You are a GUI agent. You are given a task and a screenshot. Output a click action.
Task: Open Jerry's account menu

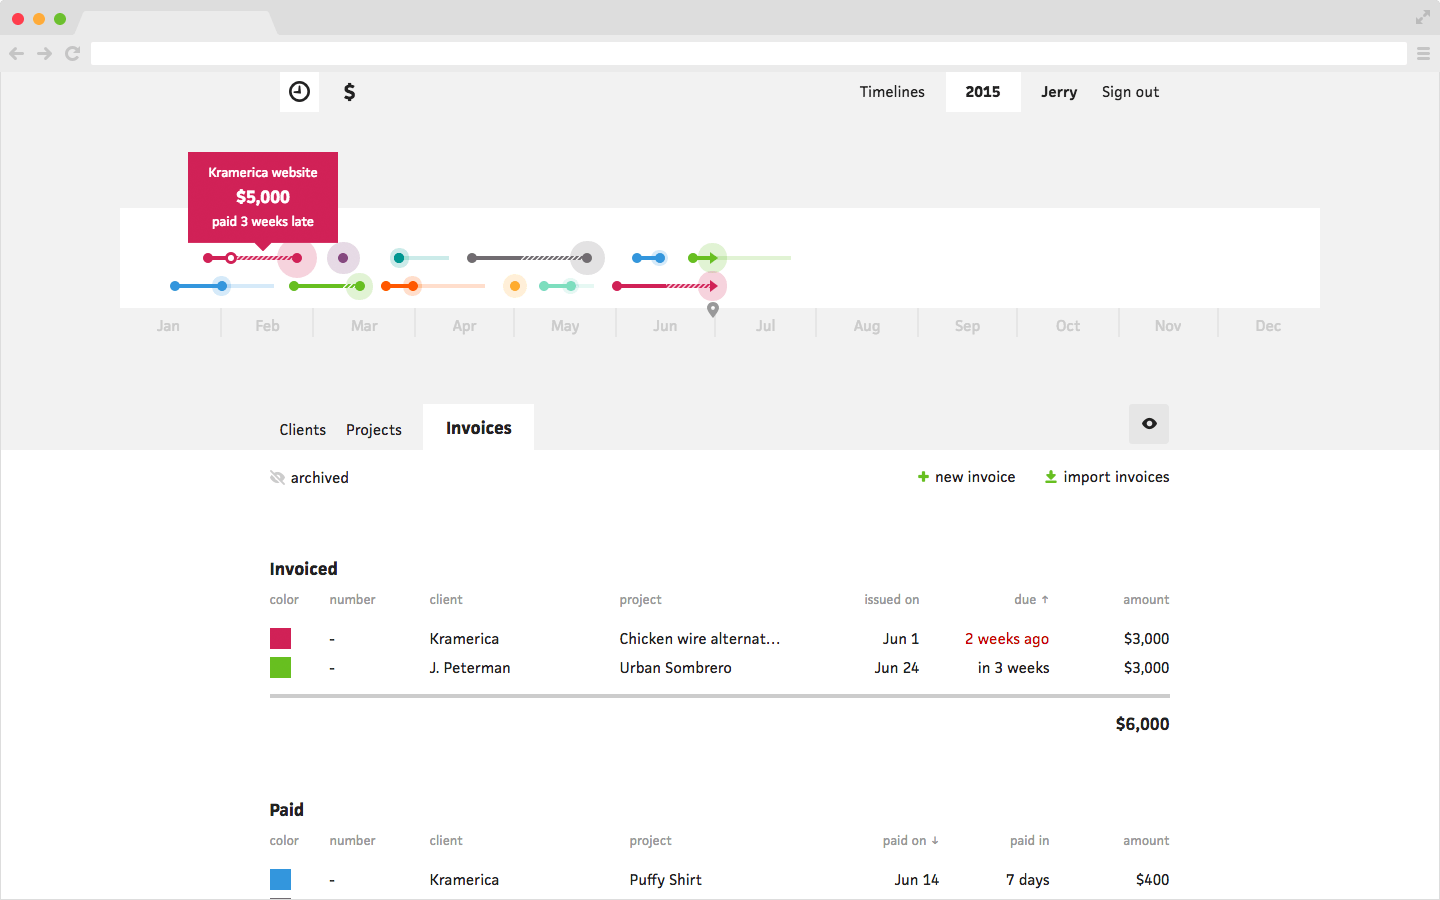[1059, 92]
